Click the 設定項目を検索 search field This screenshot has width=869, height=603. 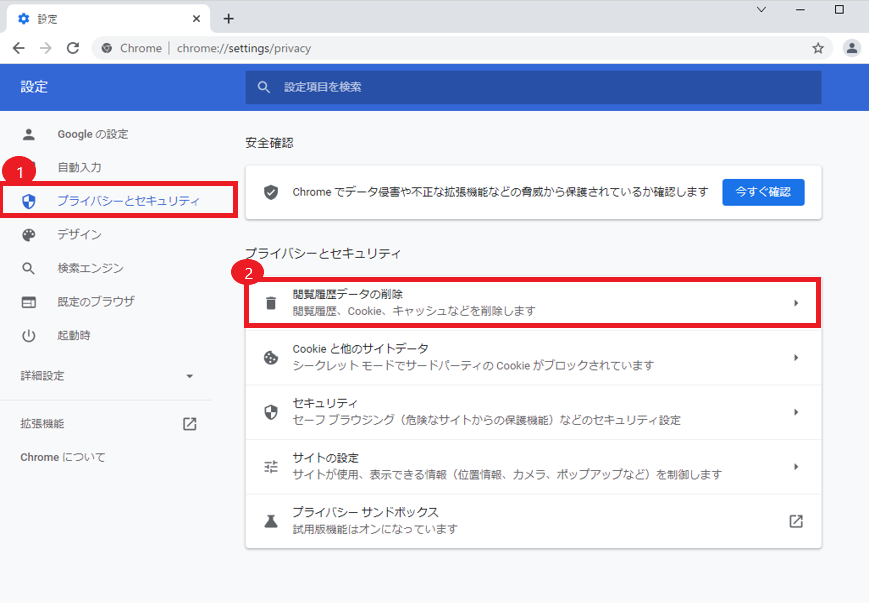[533, 87]
